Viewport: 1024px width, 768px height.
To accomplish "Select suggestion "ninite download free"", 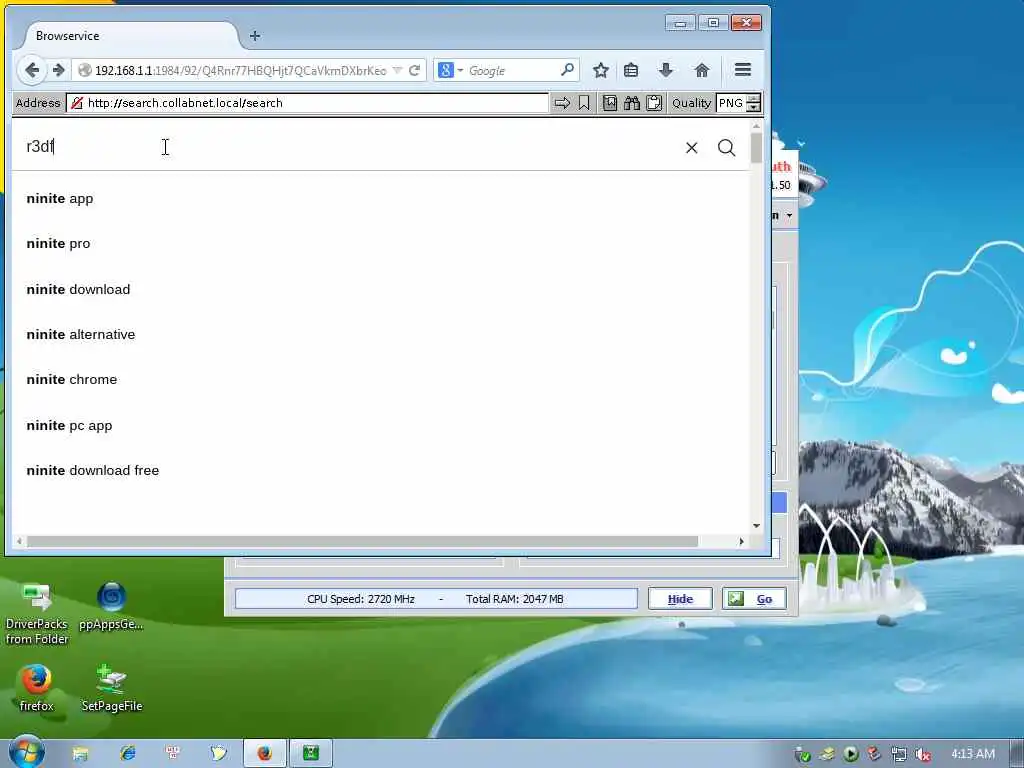I will pos(93,470).
